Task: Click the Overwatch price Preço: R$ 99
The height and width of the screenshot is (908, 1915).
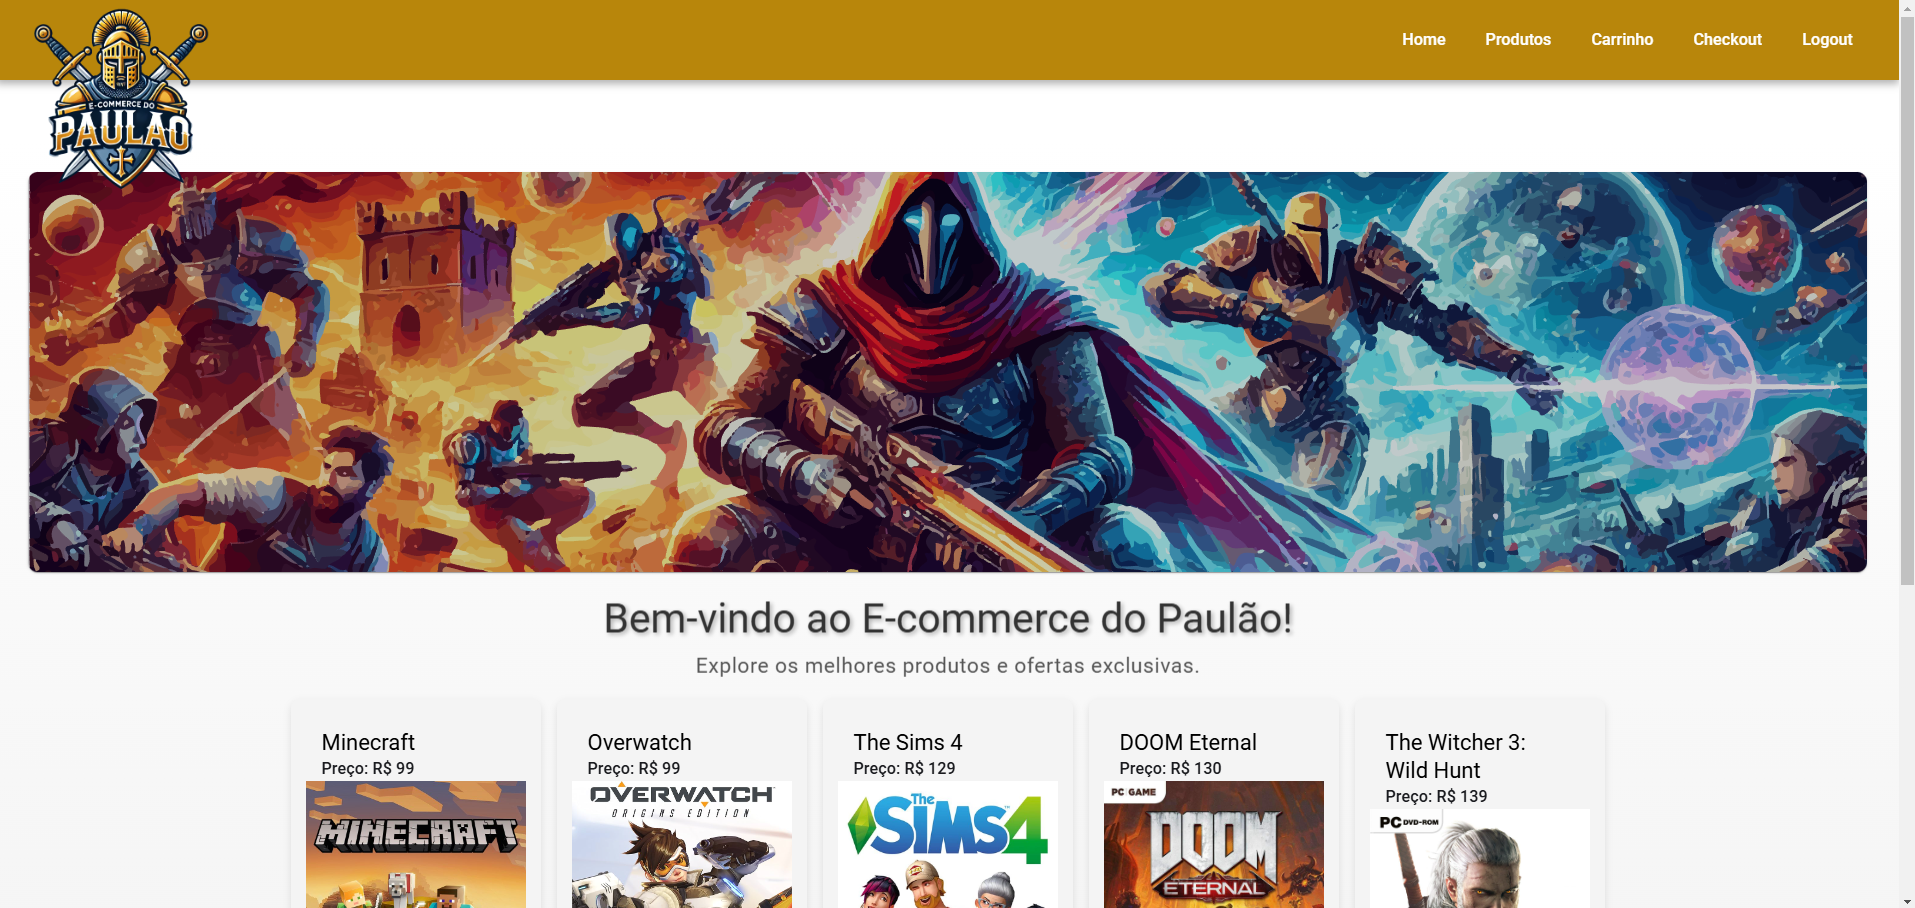Action: point(633,768)
